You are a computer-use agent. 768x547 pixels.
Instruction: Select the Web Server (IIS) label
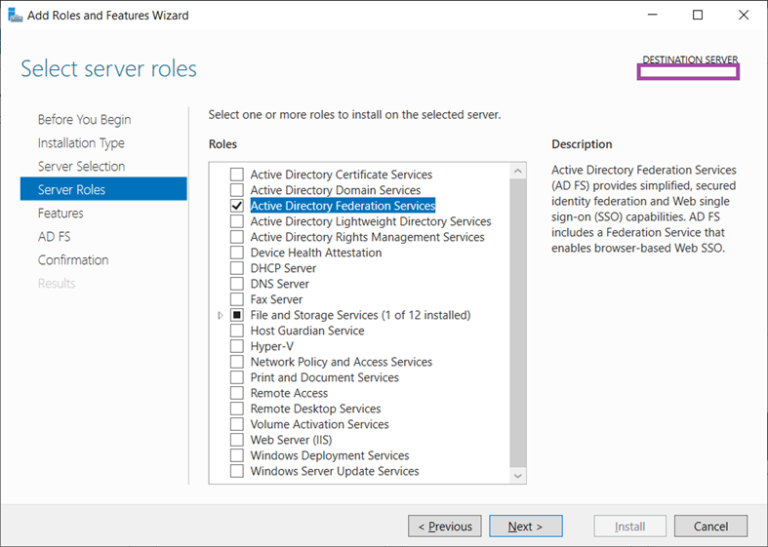pyautogui.click(x=291, y=440)
